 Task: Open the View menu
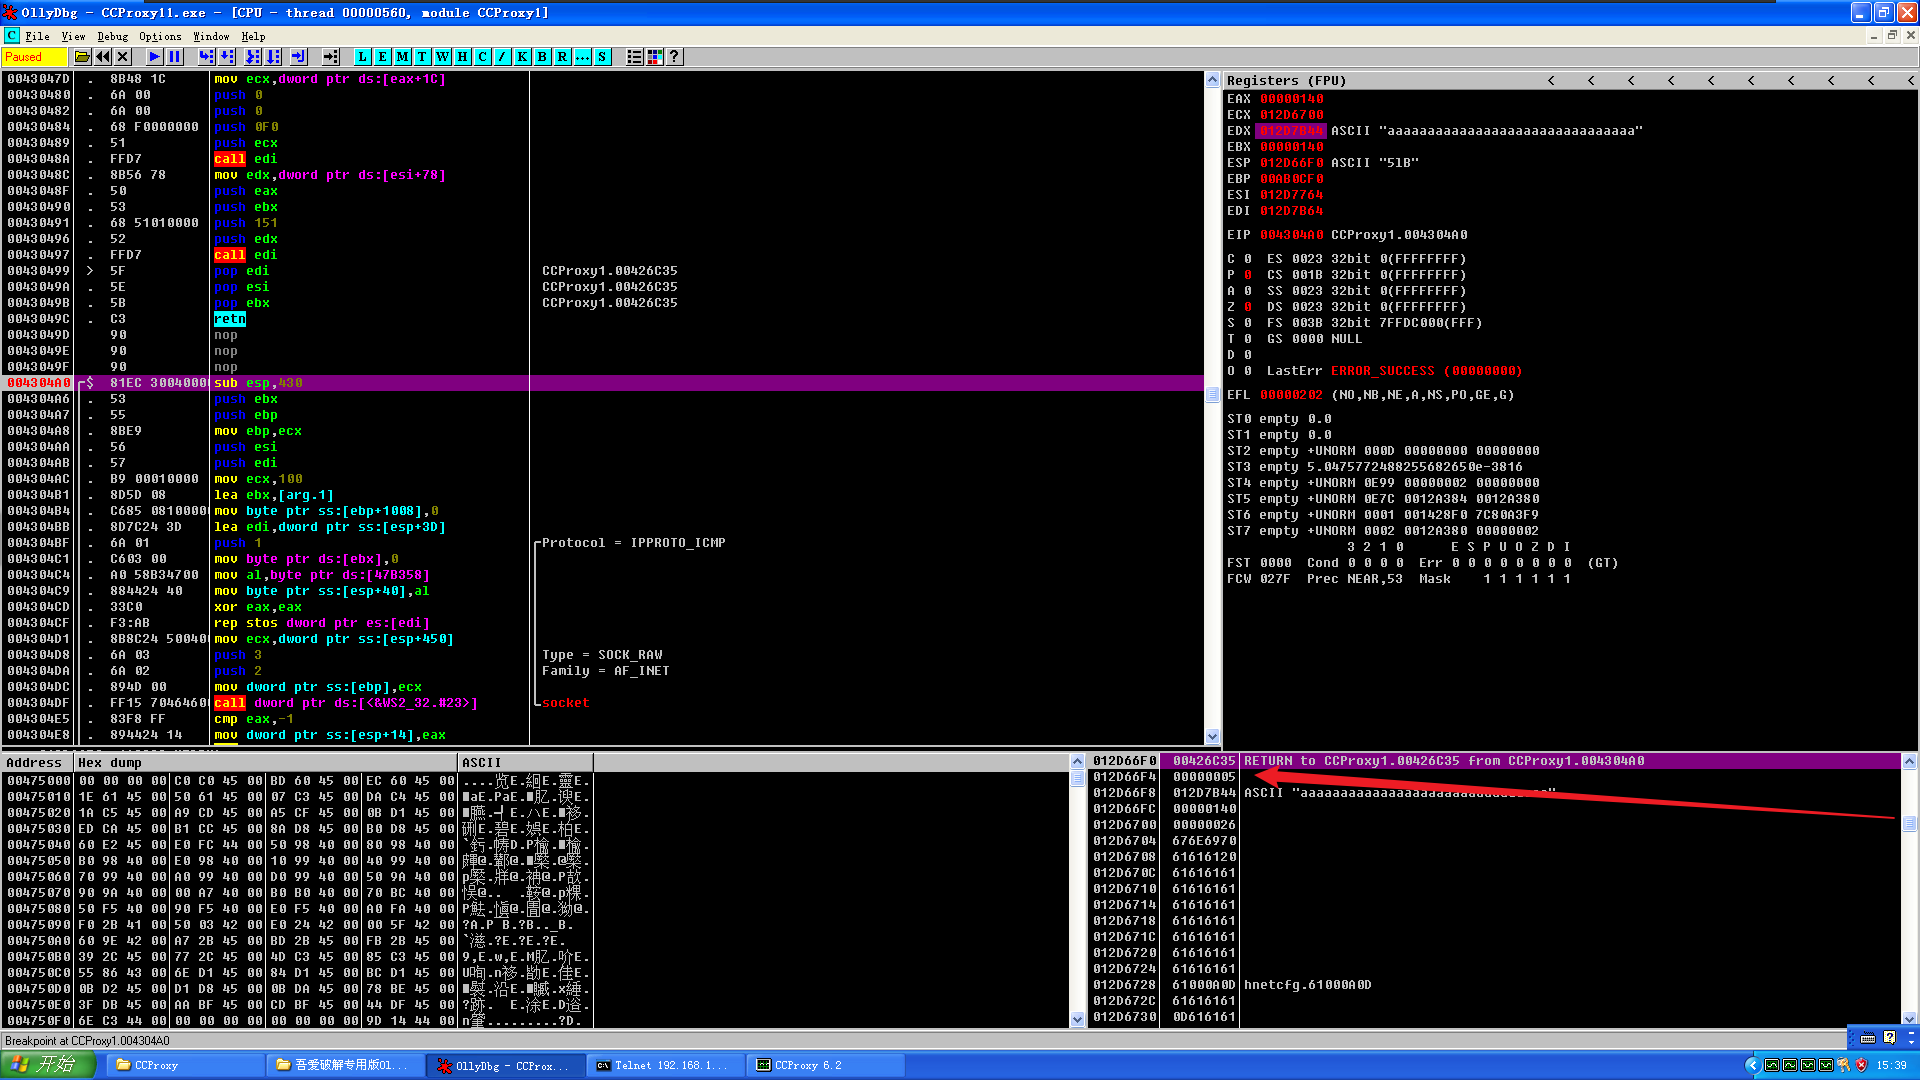click(x=73, y=36)
